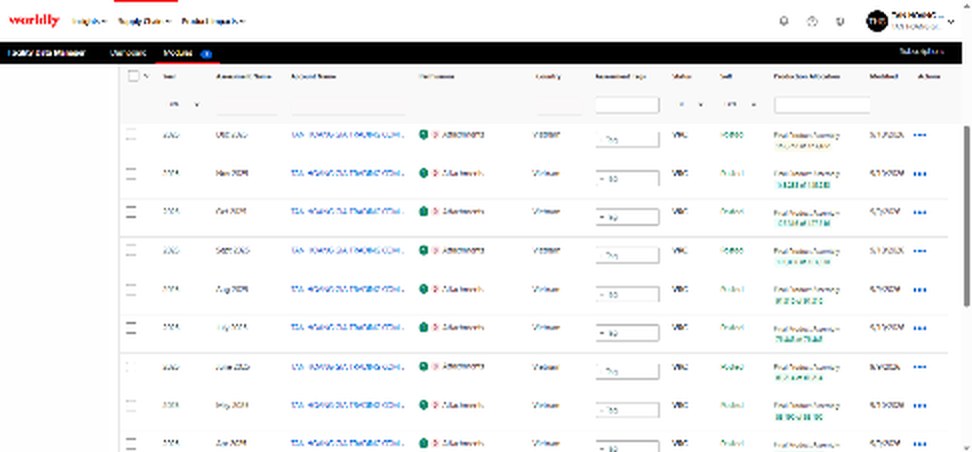Click green shield icon in Nov row
This screenshot has width=972, height=452.
(423, 173)
